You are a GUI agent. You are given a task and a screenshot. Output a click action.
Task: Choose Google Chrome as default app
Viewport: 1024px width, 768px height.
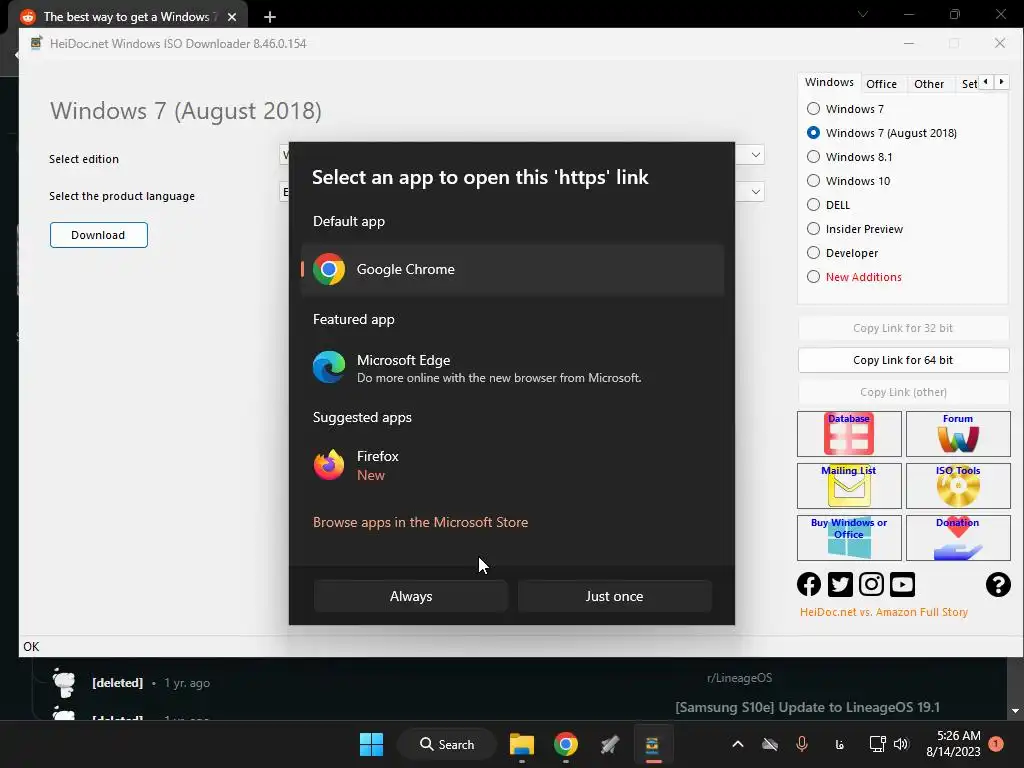pyautogui.click(x=513, y=269)
